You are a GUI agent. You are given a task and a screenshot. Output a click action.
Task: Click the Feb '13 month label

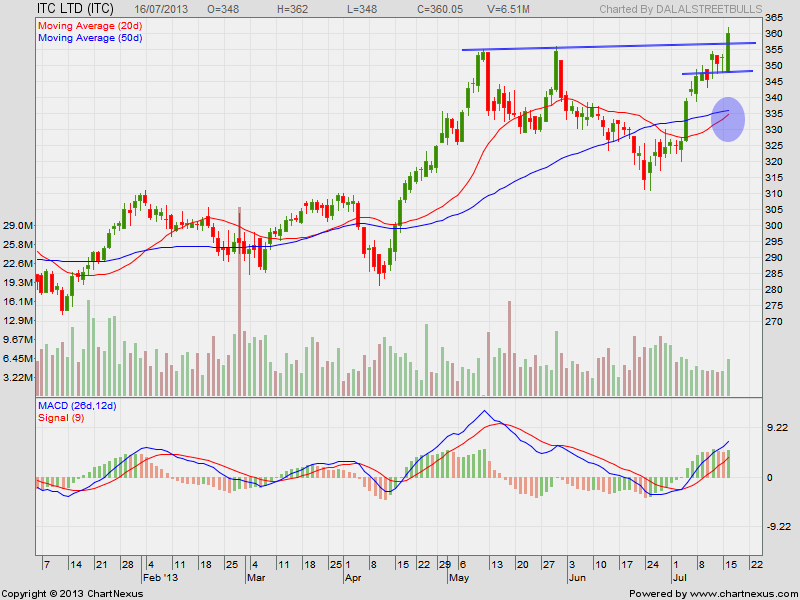pyautogui.click(x=159, y=578)
